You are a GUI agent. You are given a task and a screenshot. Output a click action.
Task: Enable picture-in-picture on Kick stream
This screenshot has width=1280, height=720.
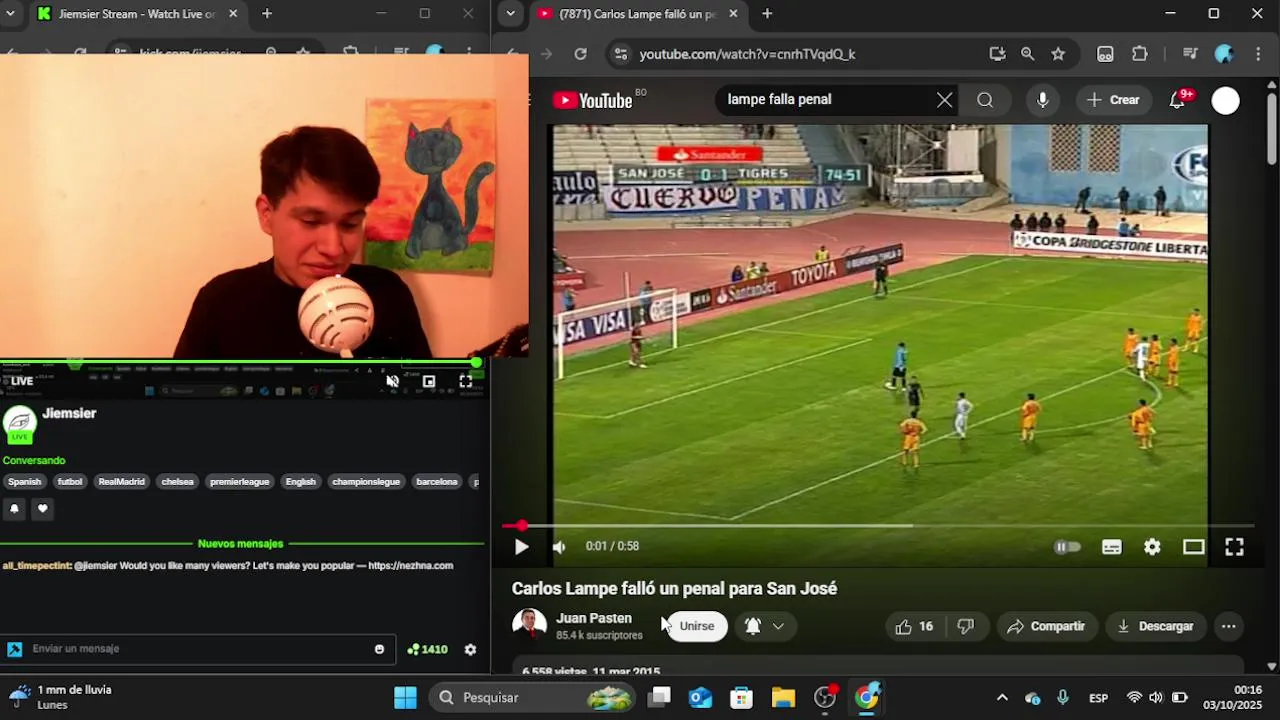[429, 381]
